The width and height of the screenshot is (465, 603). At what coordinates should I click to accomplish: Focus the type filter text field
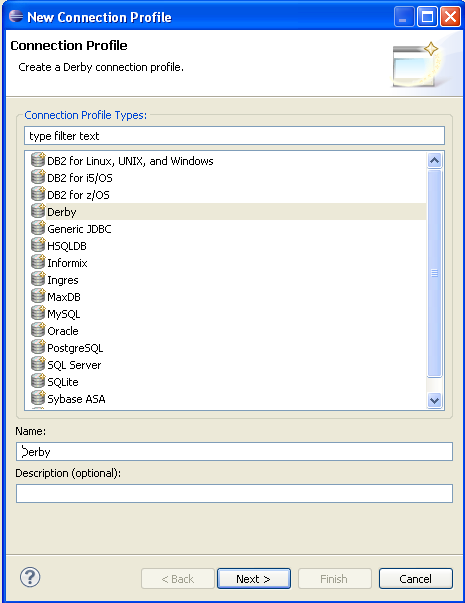pyautogui.click(x=234, y=136)
